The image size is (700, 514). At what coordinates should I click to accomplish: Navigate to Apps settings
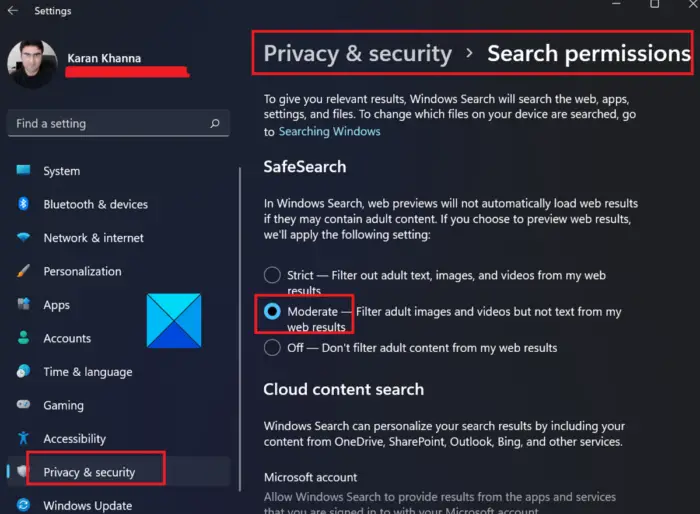[118, 305]
